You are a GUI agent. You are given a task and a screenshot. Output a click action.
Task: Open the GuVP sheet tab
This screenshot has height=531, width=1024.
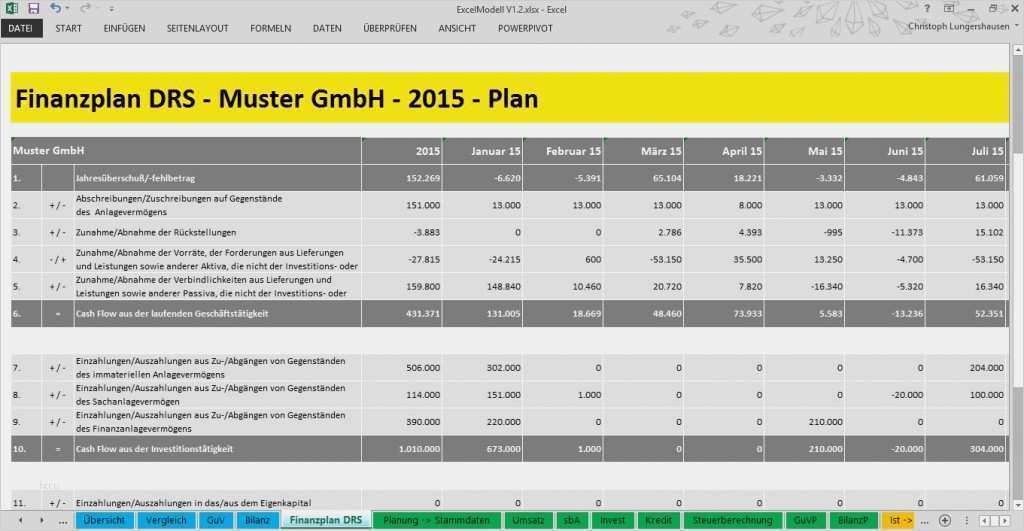805,521
